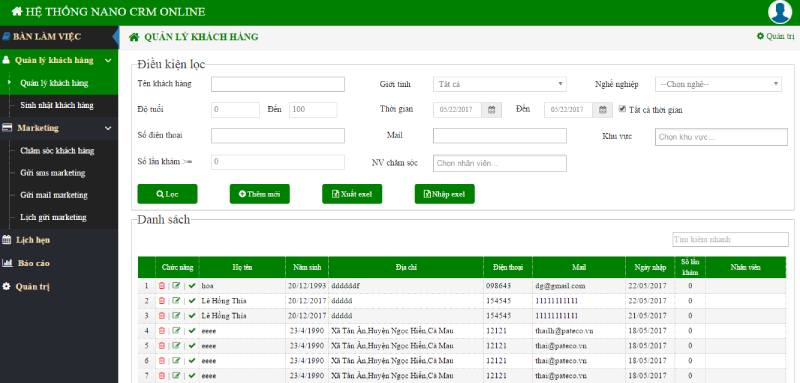Focus the Số lần khám >= input field
The height and width of the screenshot is (383, 800).
[278, 162]
